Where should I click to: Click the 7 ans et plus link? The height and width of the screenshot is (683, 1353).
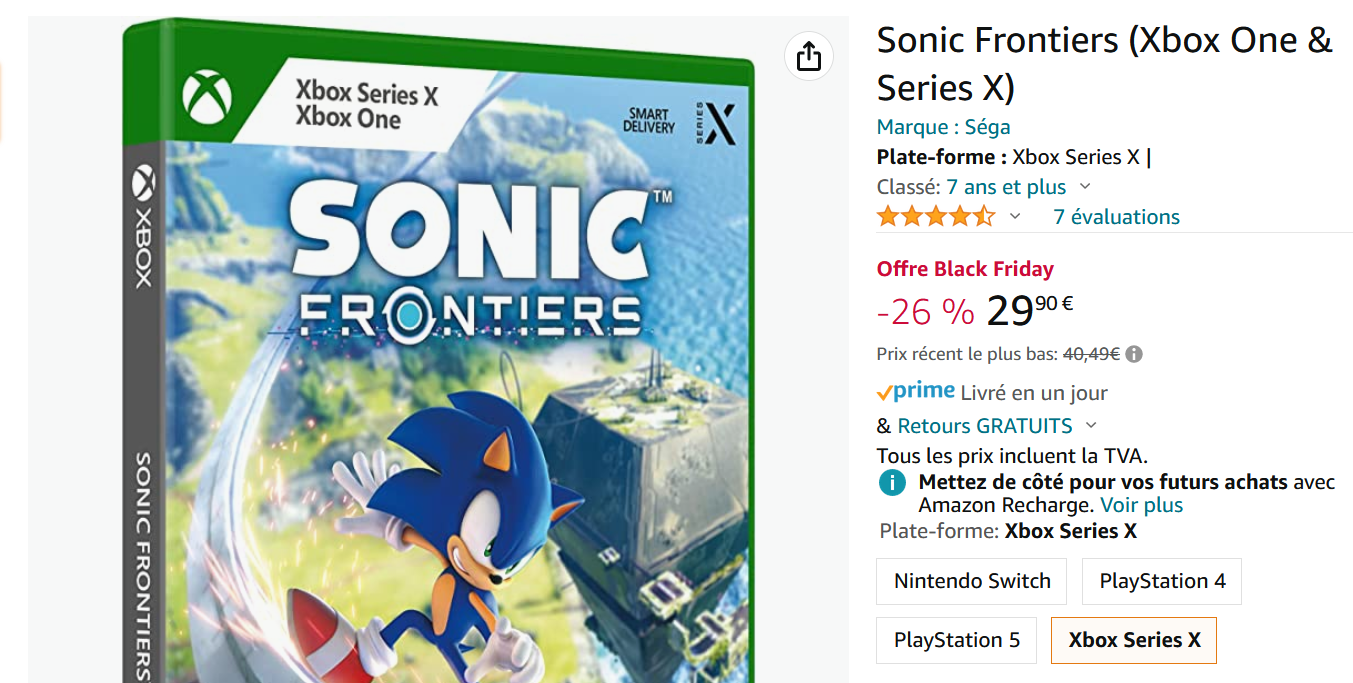(1006, 187)
